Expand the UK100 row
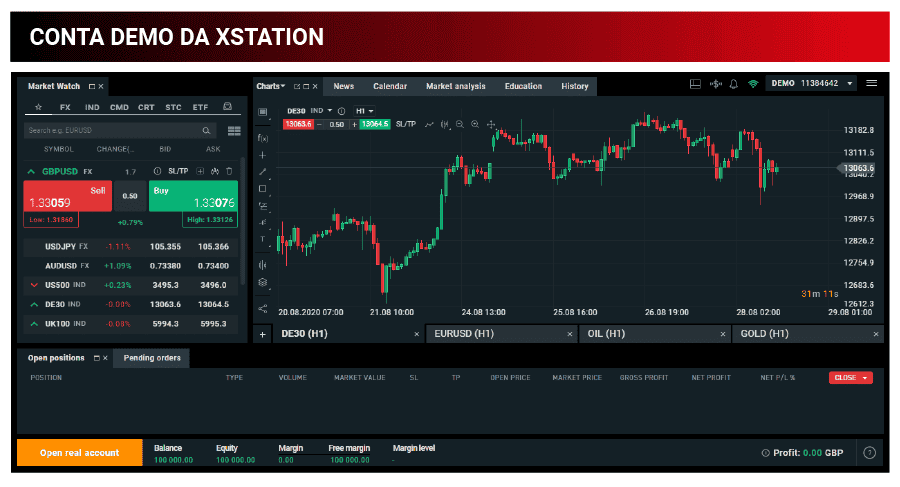The image size is (900, 487). (34, 324)
